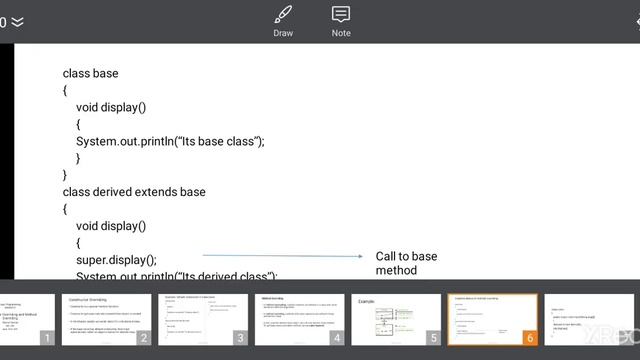Open the Note tool
This screenshot has height=360, width=640.
tap(341, 21)
